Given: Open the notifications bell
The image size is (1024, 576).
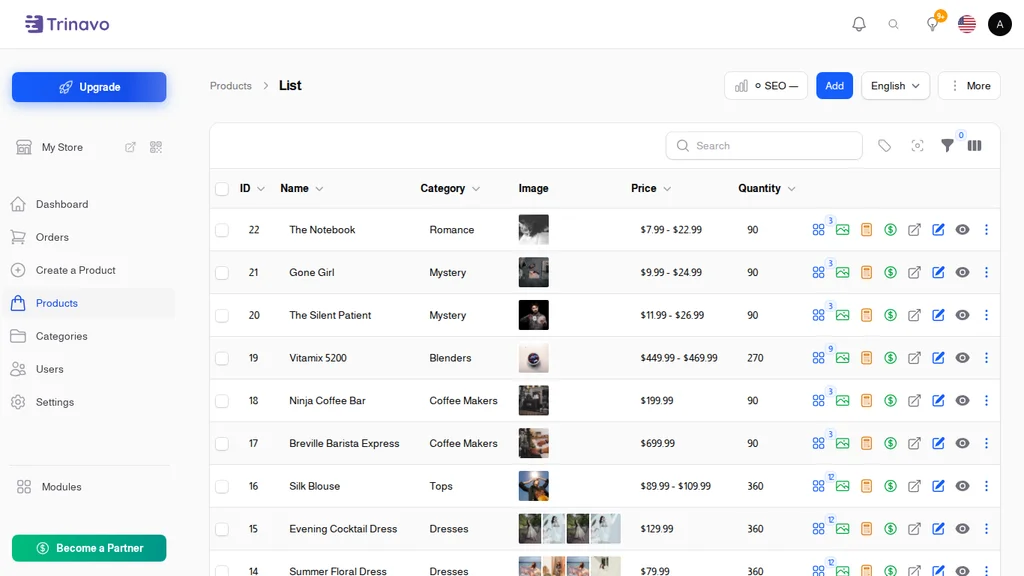Looking at the screenshot, I should pos(859,24).
